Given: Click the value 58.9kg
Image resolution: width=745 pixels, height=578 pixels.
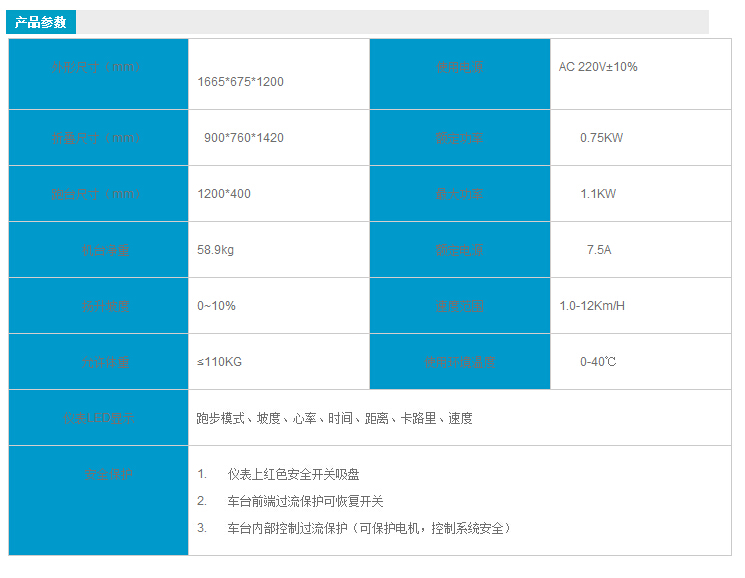Looking at the screenshot, I should tap(215, 250).
